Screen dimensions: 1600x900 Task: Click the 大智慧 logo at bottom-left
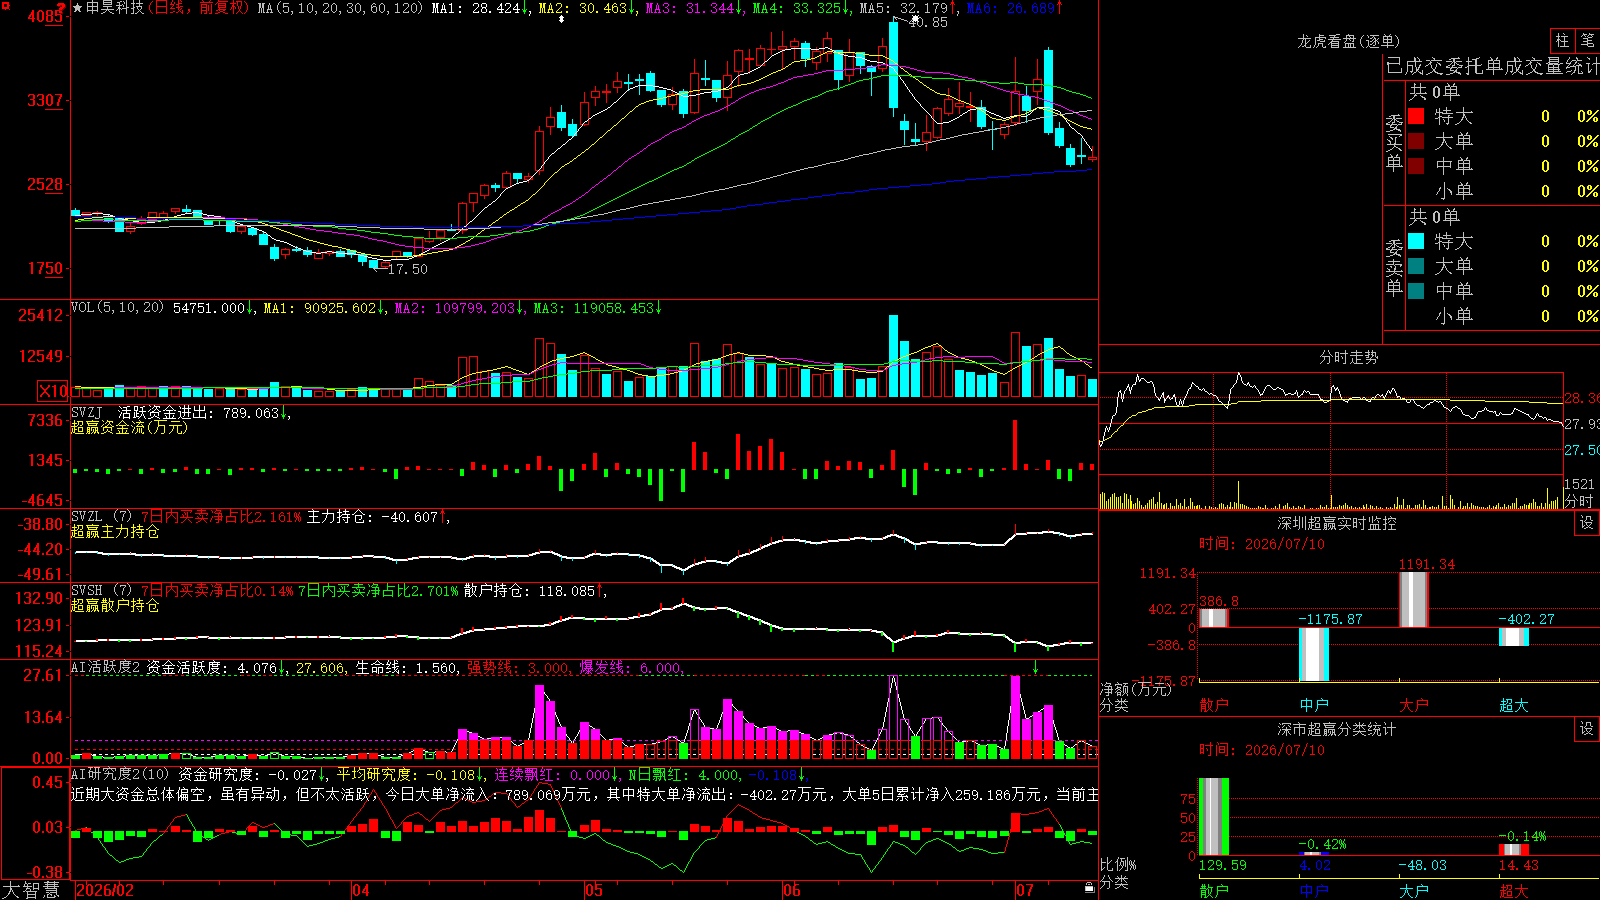pyautogui.click(x=31, y=890)
